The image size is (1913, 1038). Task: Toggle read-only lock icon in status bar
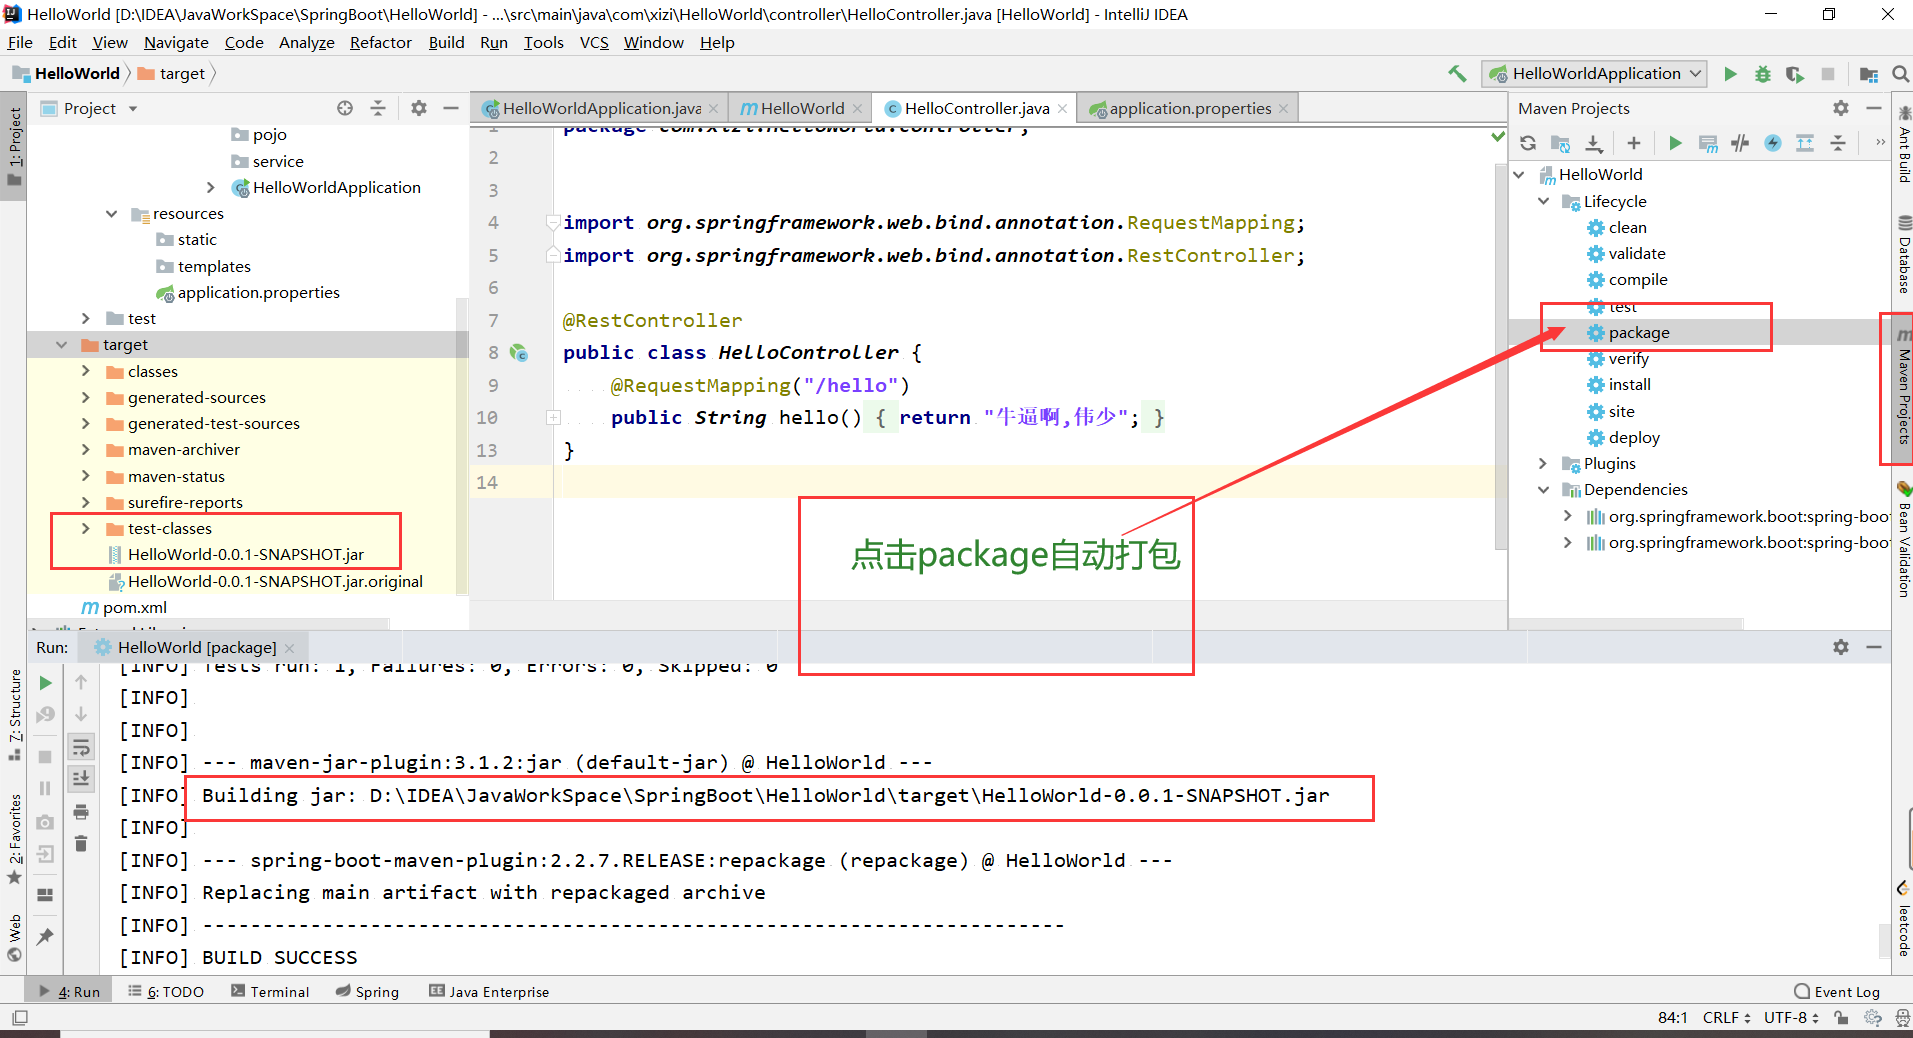coord(1841,1017)
